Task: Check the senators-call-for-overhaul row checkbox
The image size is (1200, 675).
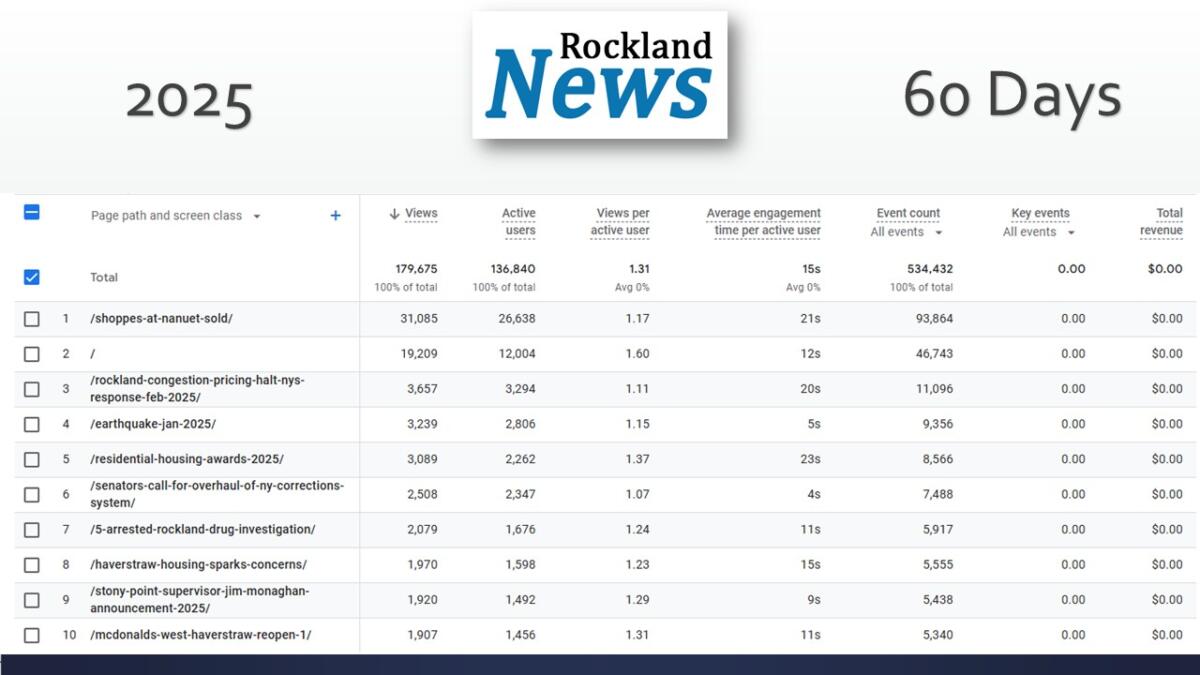Action: [x=31, y=494]
